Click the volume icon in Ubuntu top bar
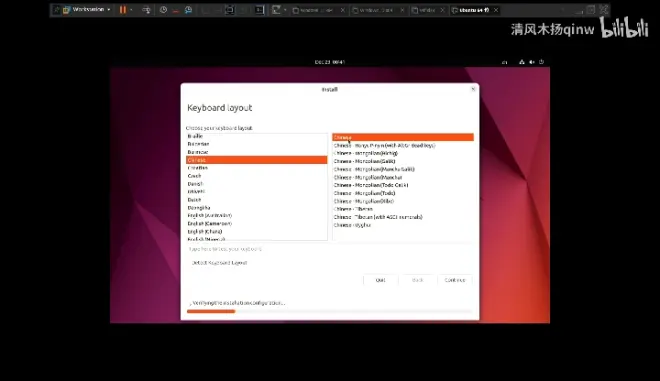The height and width of the screenshot is (381, 660). click(x=532, y=62)
